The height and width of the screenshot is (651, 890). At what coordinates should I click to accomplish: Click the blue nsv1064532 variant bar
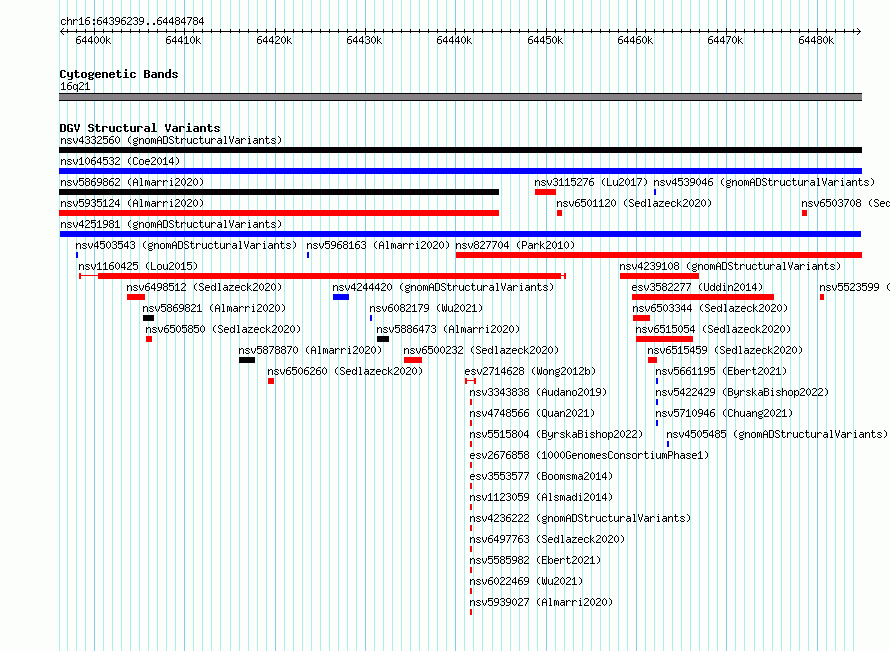[x=460, y=171]
